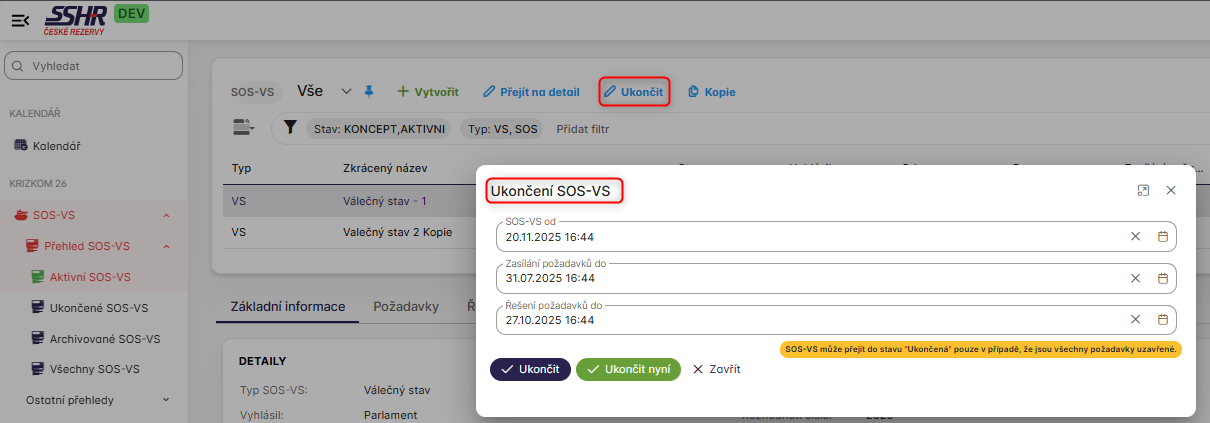The height and width of the screenshot is (423, 1210).
Task: Click the filter funnel icon
Action: click(x=290, y=128)
